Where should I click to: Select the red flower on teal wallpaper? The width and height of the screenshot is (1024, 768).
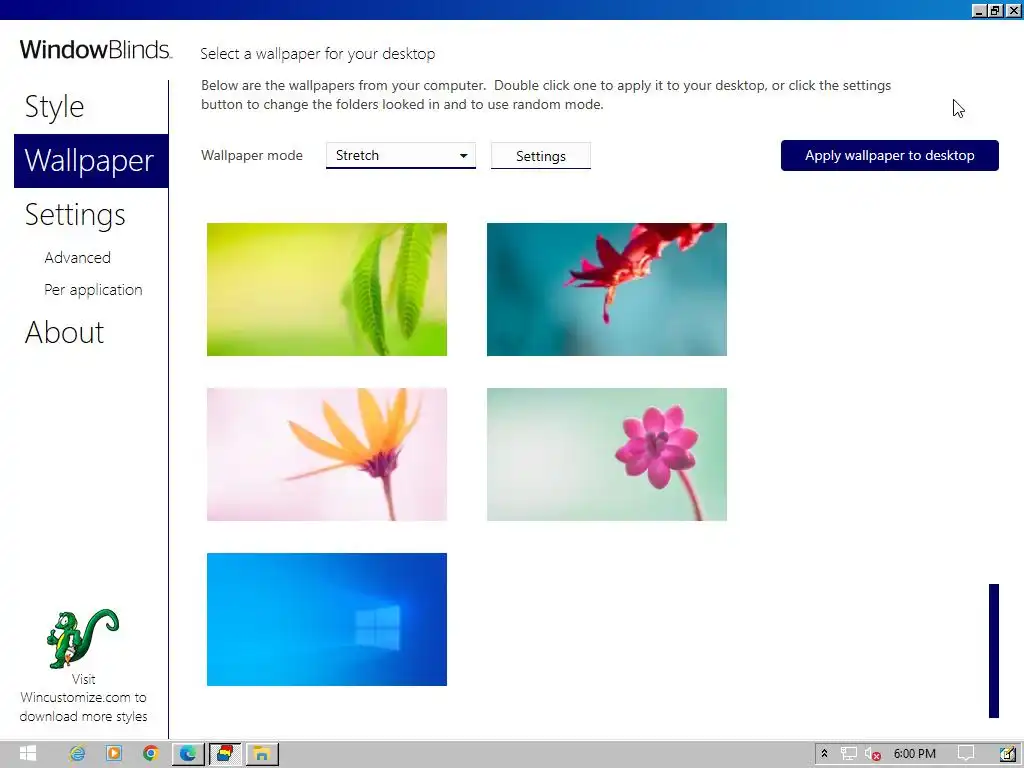[x=607, y=289]
